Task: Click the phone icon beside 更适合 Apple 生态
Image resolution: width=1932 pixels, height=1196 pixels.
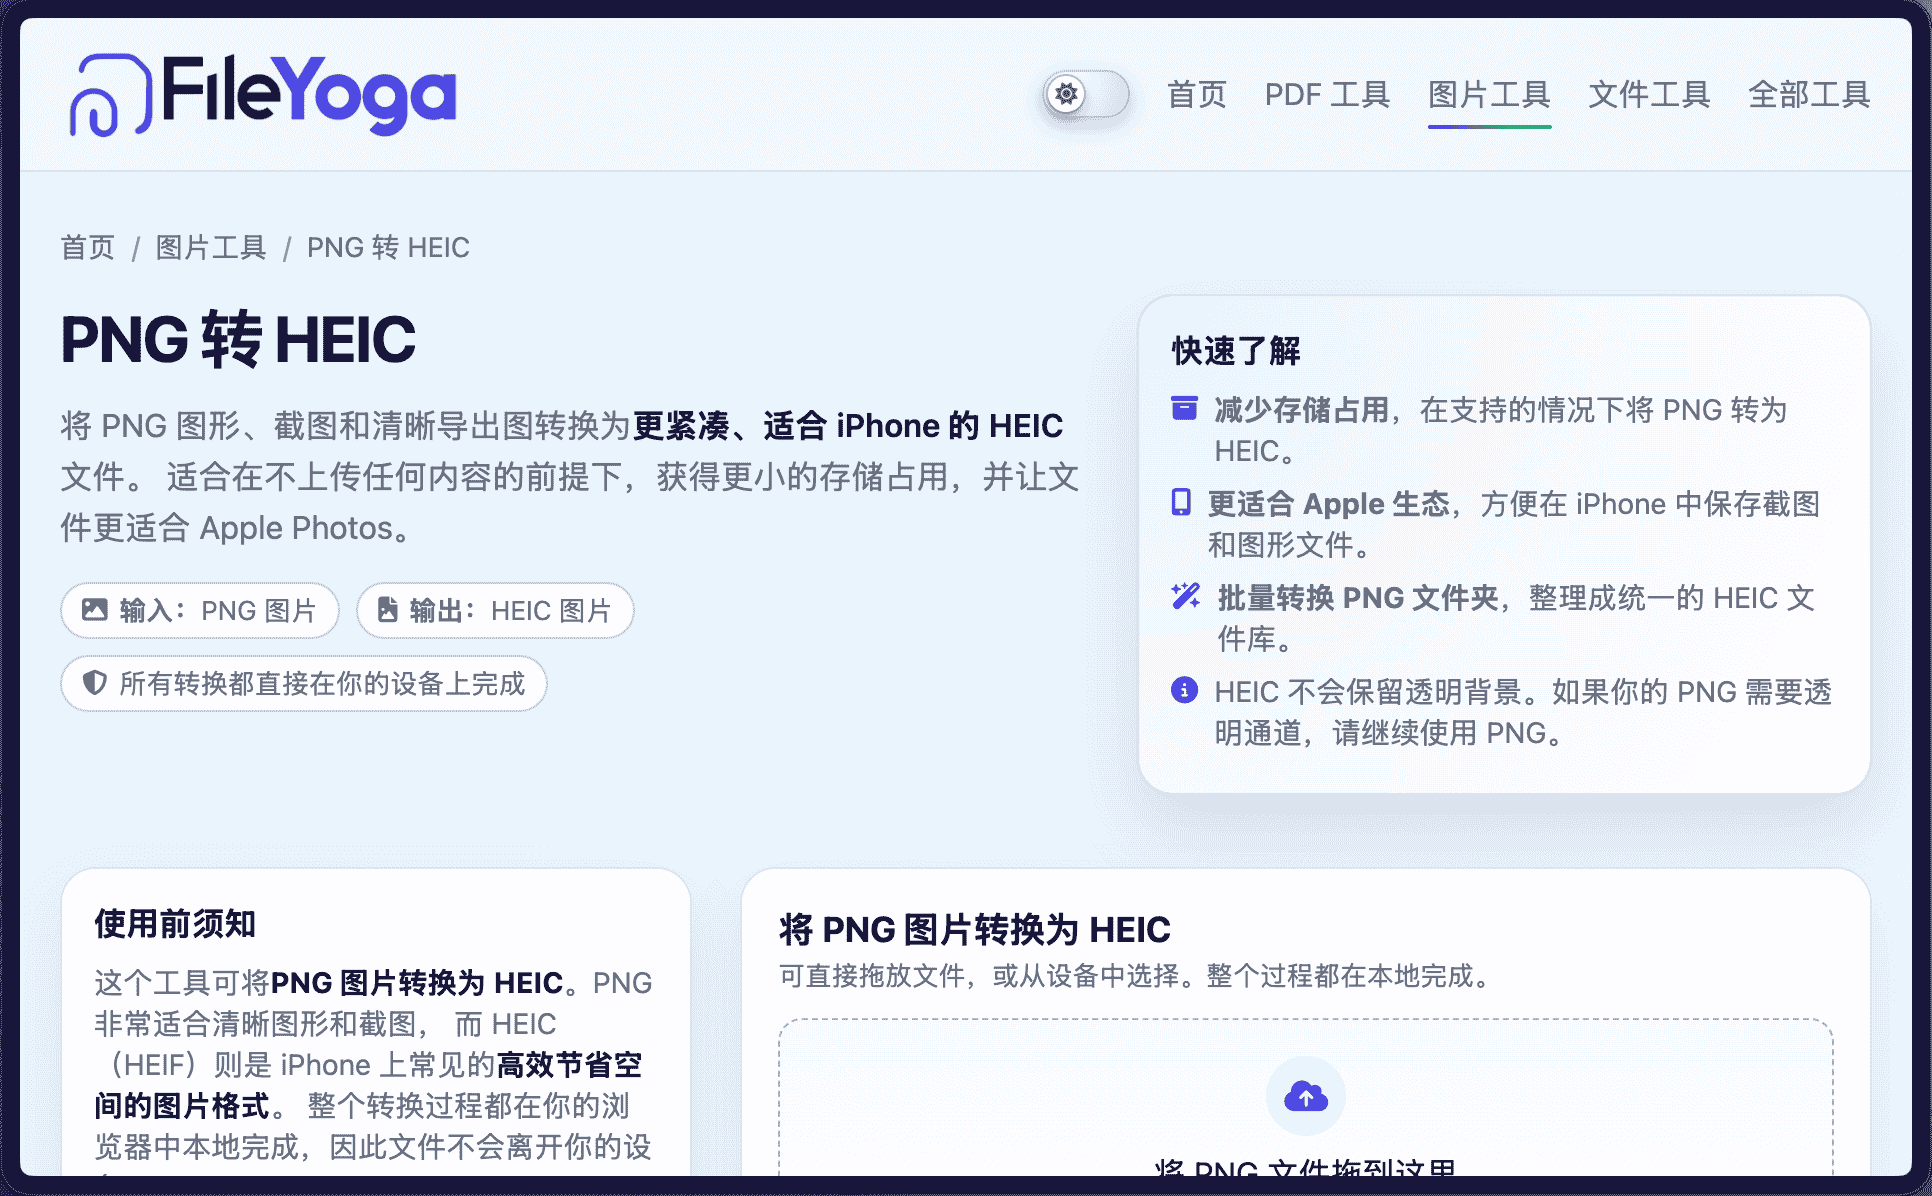Action: point(1181,502)
